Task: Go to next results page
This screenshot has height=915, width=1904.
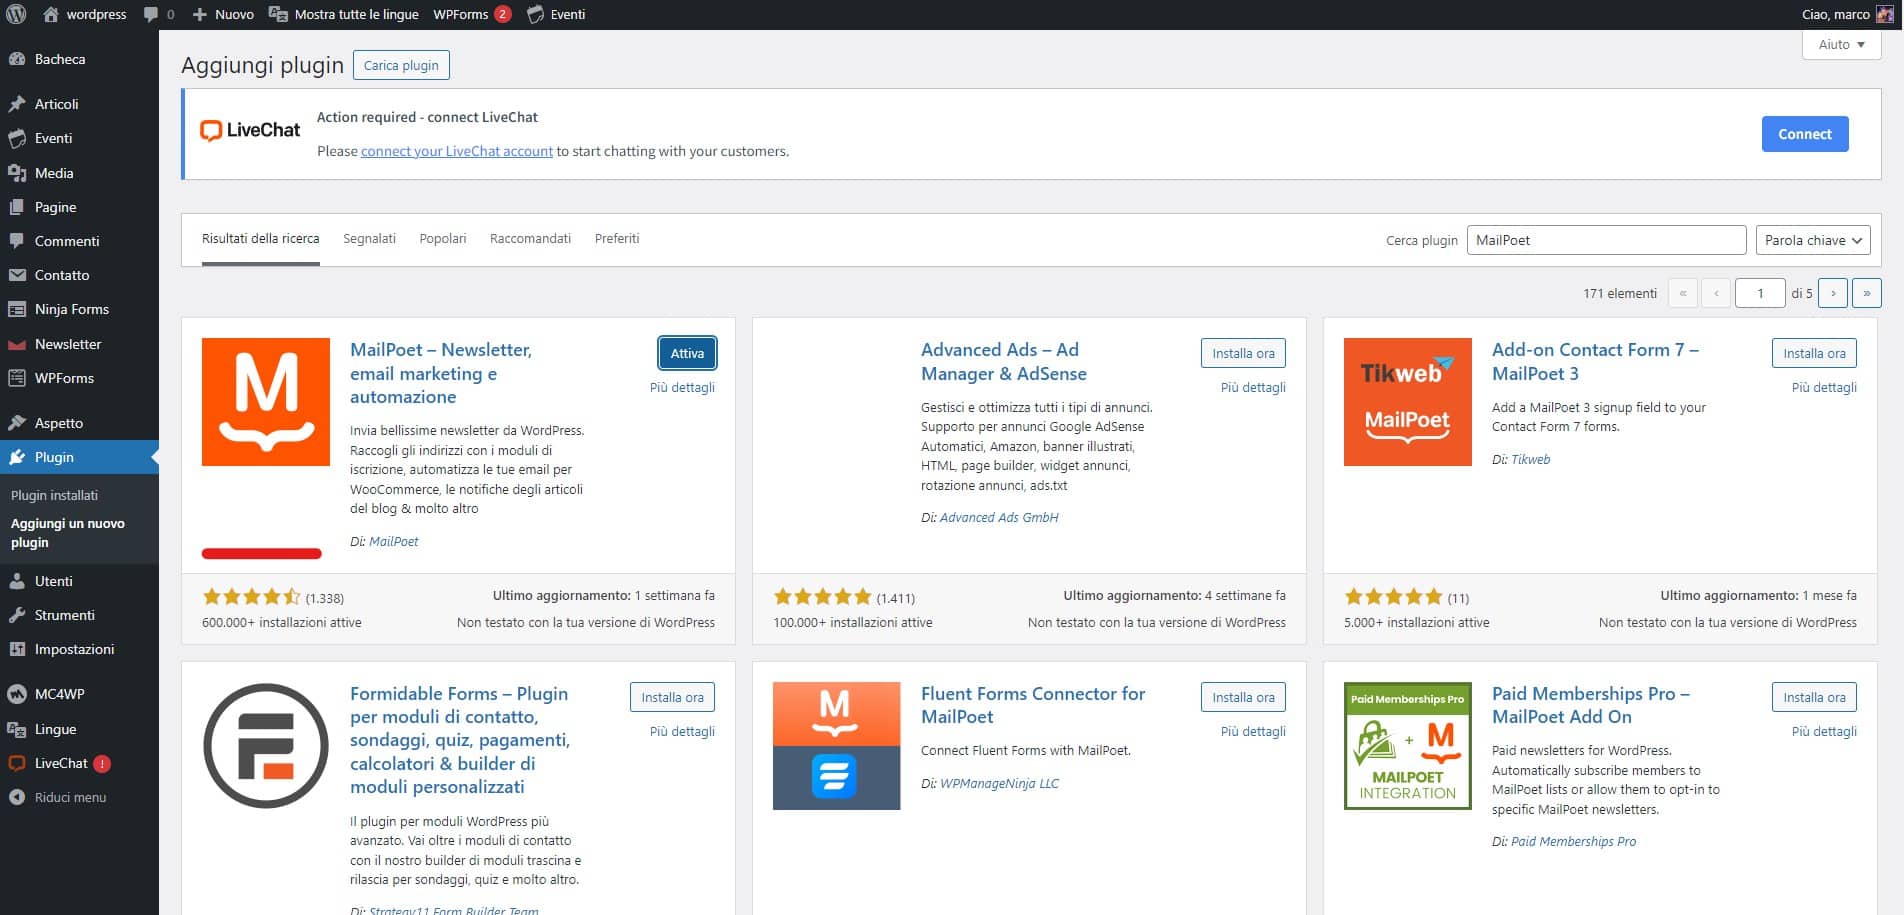Action: [1833, 293]
